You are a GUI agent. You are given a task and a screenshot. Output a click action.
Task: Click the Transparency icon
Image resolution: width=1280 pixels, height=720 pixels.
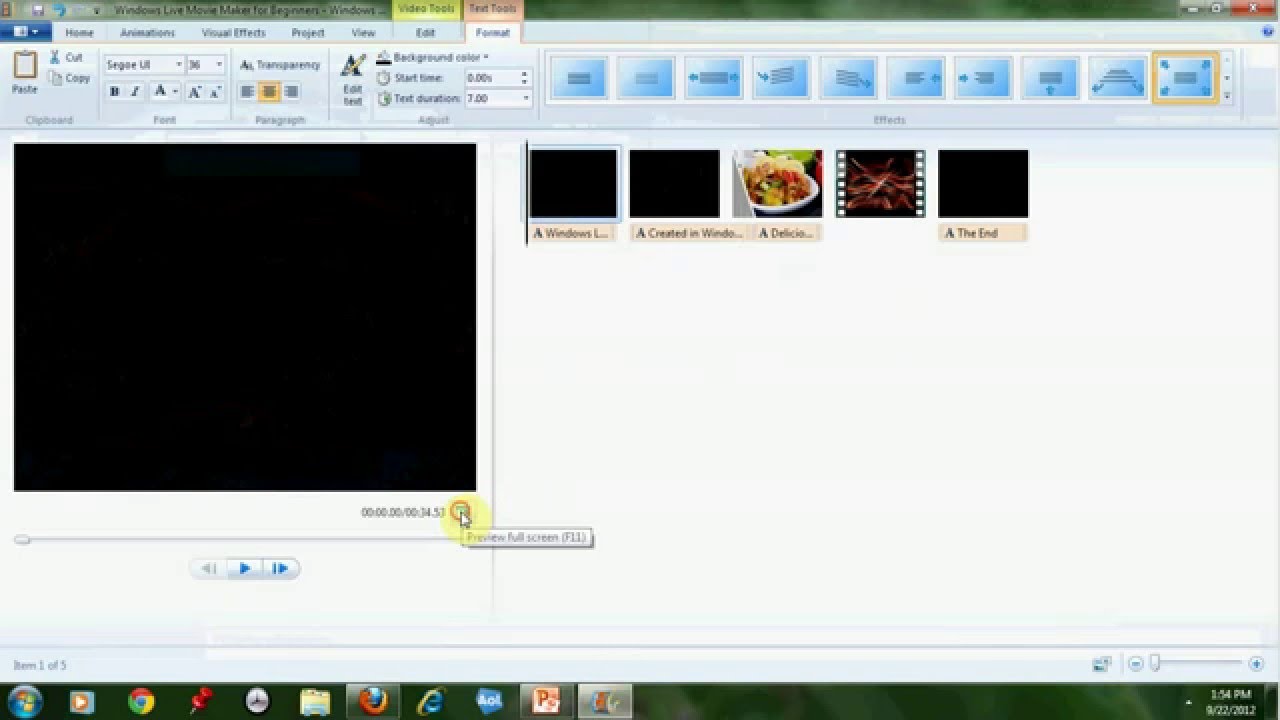click(x=247, y=65)
